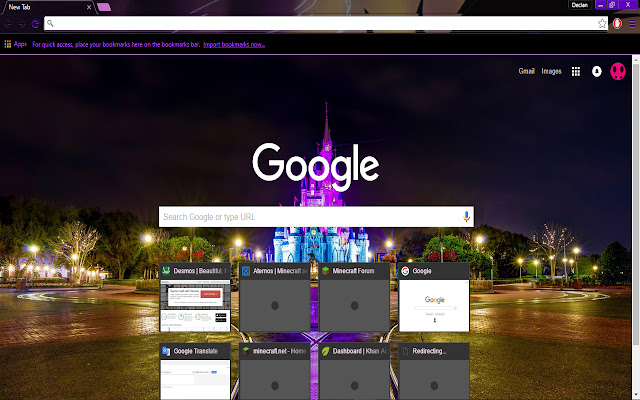Open the Images link

tap(551, 71)
